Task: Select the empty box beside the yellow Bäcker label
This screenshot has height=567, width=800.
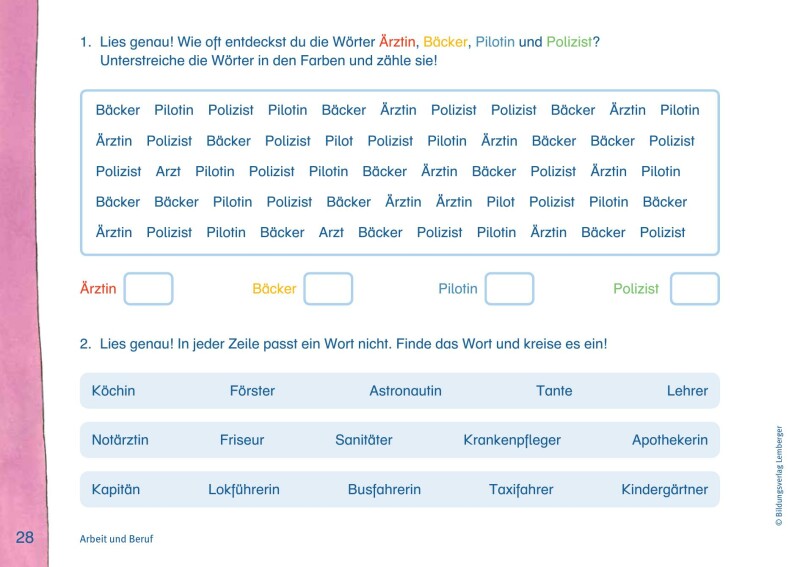Action: 328,289
